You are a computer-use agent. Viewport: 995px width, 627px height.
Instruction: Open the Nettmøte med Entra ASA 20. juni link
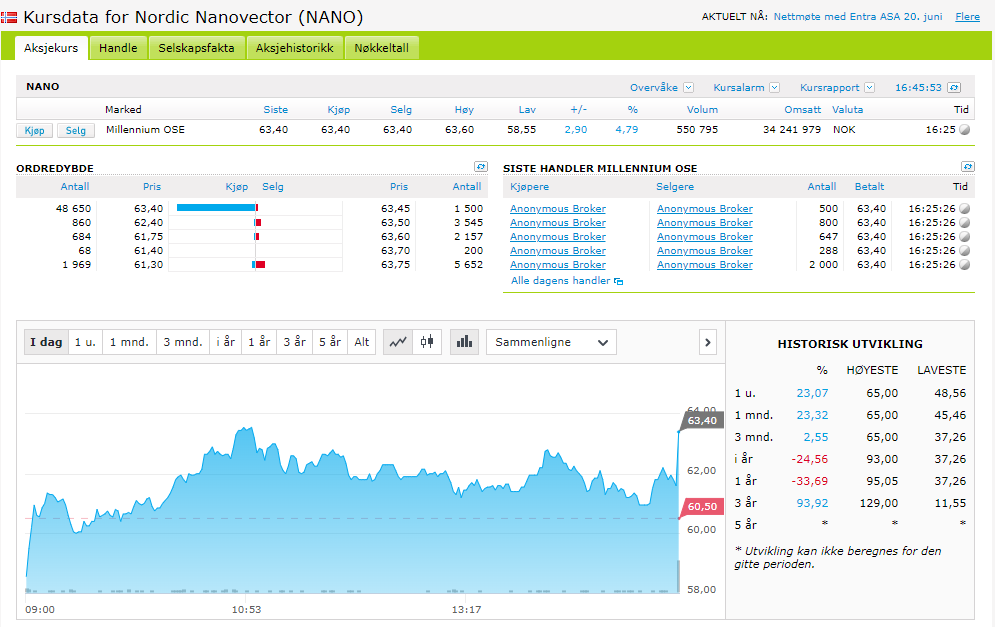(858, 16)
